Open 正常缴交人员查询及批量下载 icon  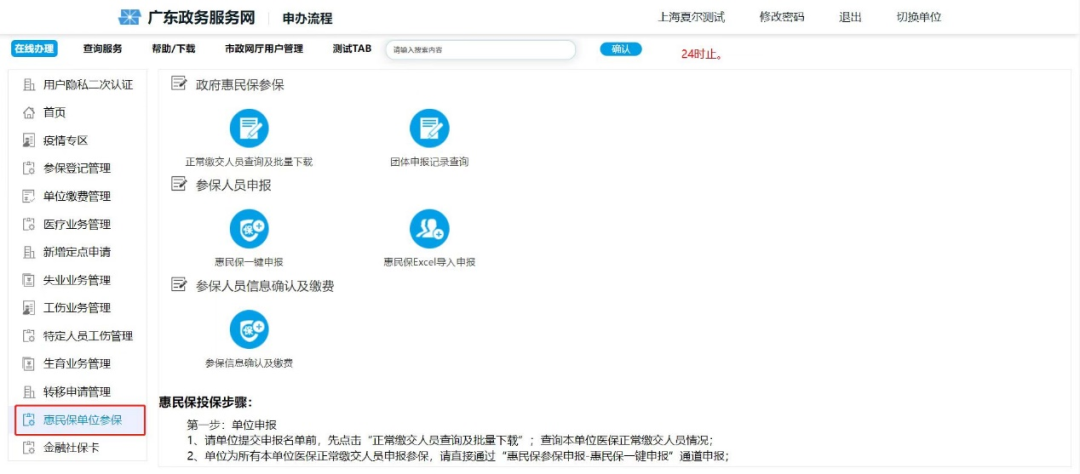(x=249, y=129)
